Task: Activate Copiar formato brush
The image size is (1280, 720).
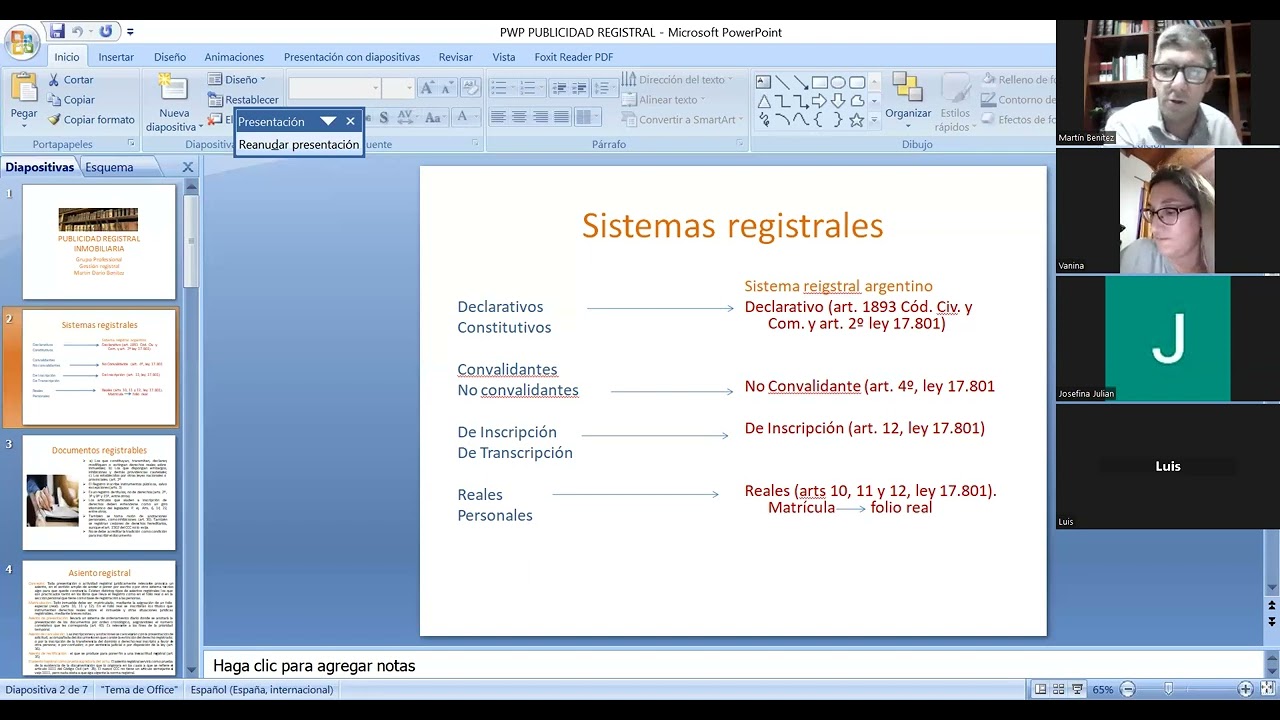Action: coord(90,120)
